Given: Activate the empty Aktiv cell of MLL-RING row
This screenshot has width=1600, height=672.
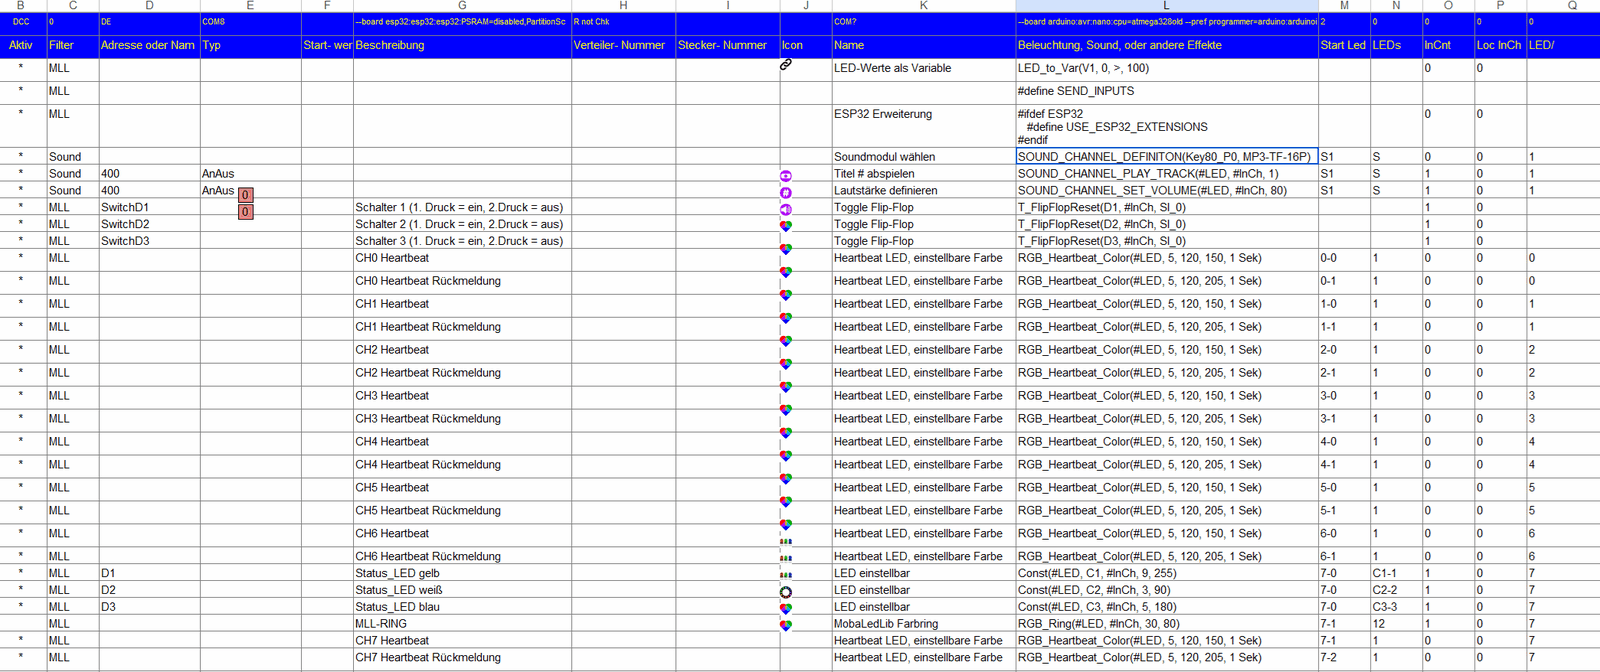Looking at the screenshot, I should [x=21, y=624].
